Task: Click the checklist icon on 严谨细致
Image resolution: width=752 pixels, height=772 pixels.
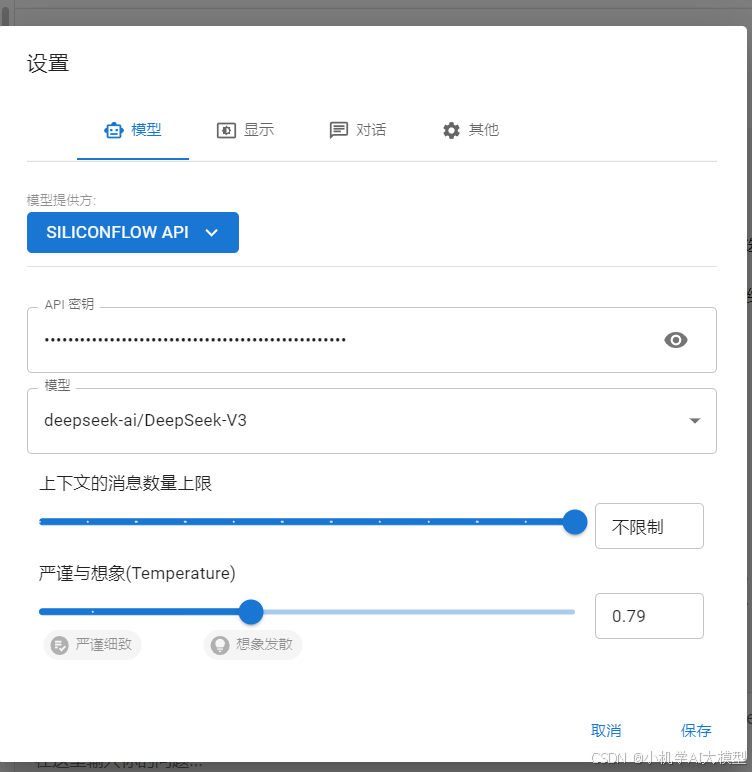Action: click(x=60, y=645)
